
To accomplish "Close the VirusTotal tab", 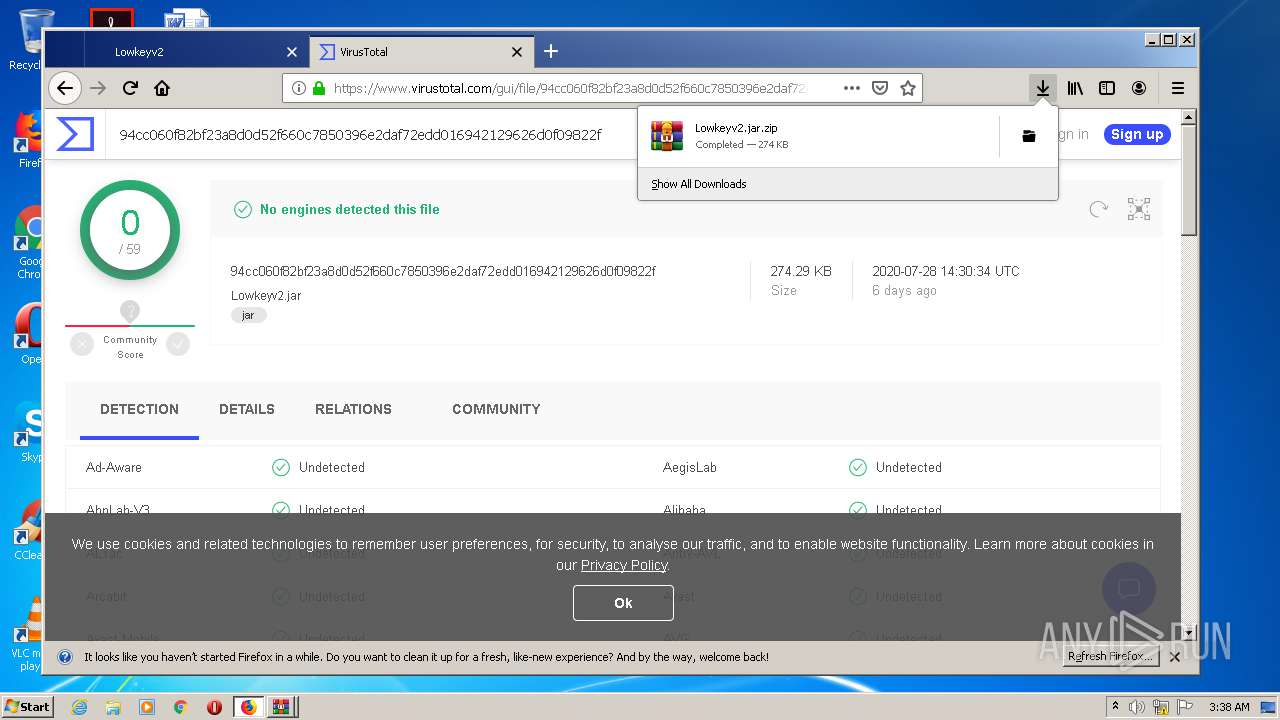I will [517, 52].
